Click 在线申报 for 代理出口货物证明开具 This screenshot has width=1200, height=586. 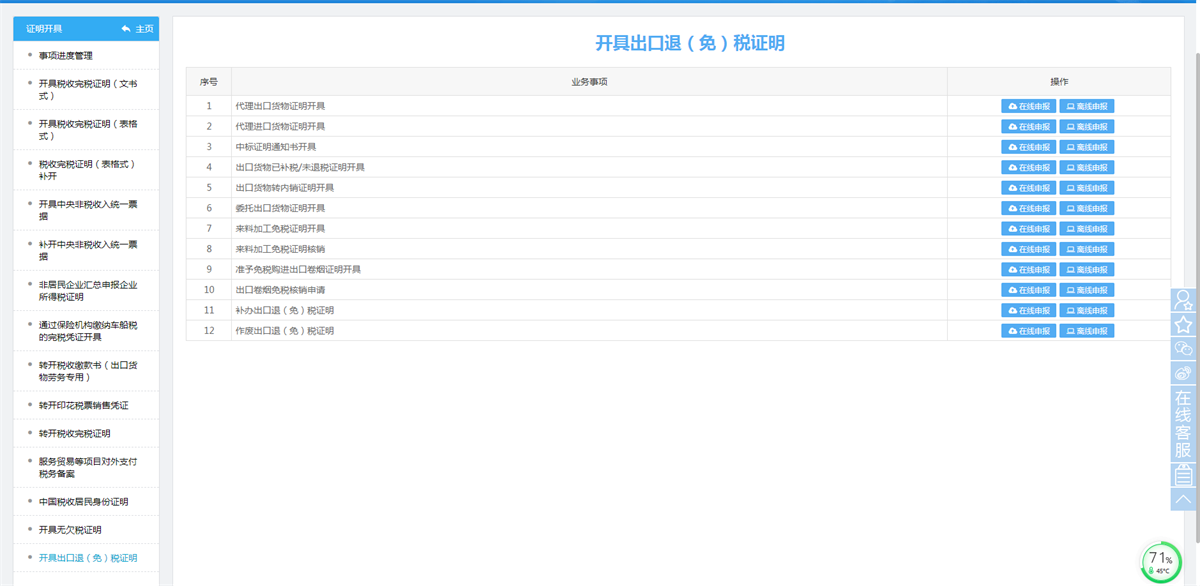click(1028, 106)
